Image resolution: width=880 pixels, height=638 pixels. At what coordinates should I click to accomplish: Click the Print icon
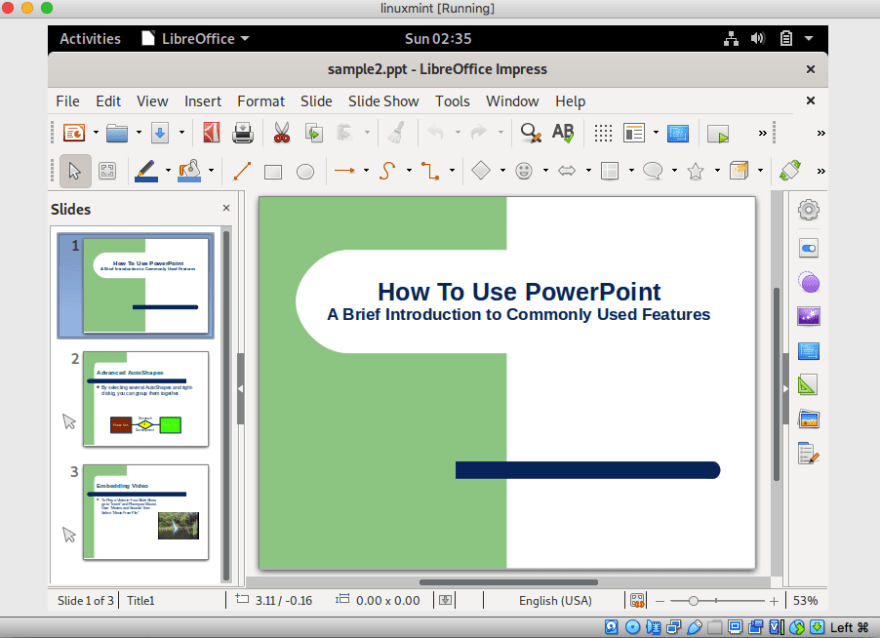click(x=242, y=133)
